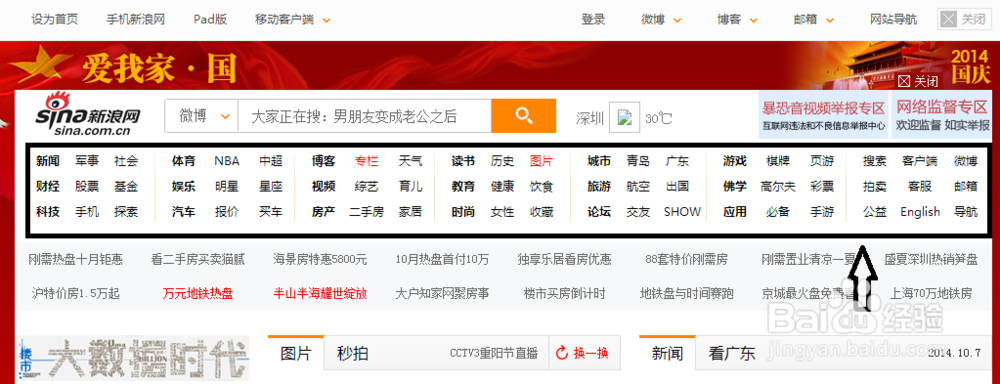Open the 游戏 channel

(x=735, y=161)
